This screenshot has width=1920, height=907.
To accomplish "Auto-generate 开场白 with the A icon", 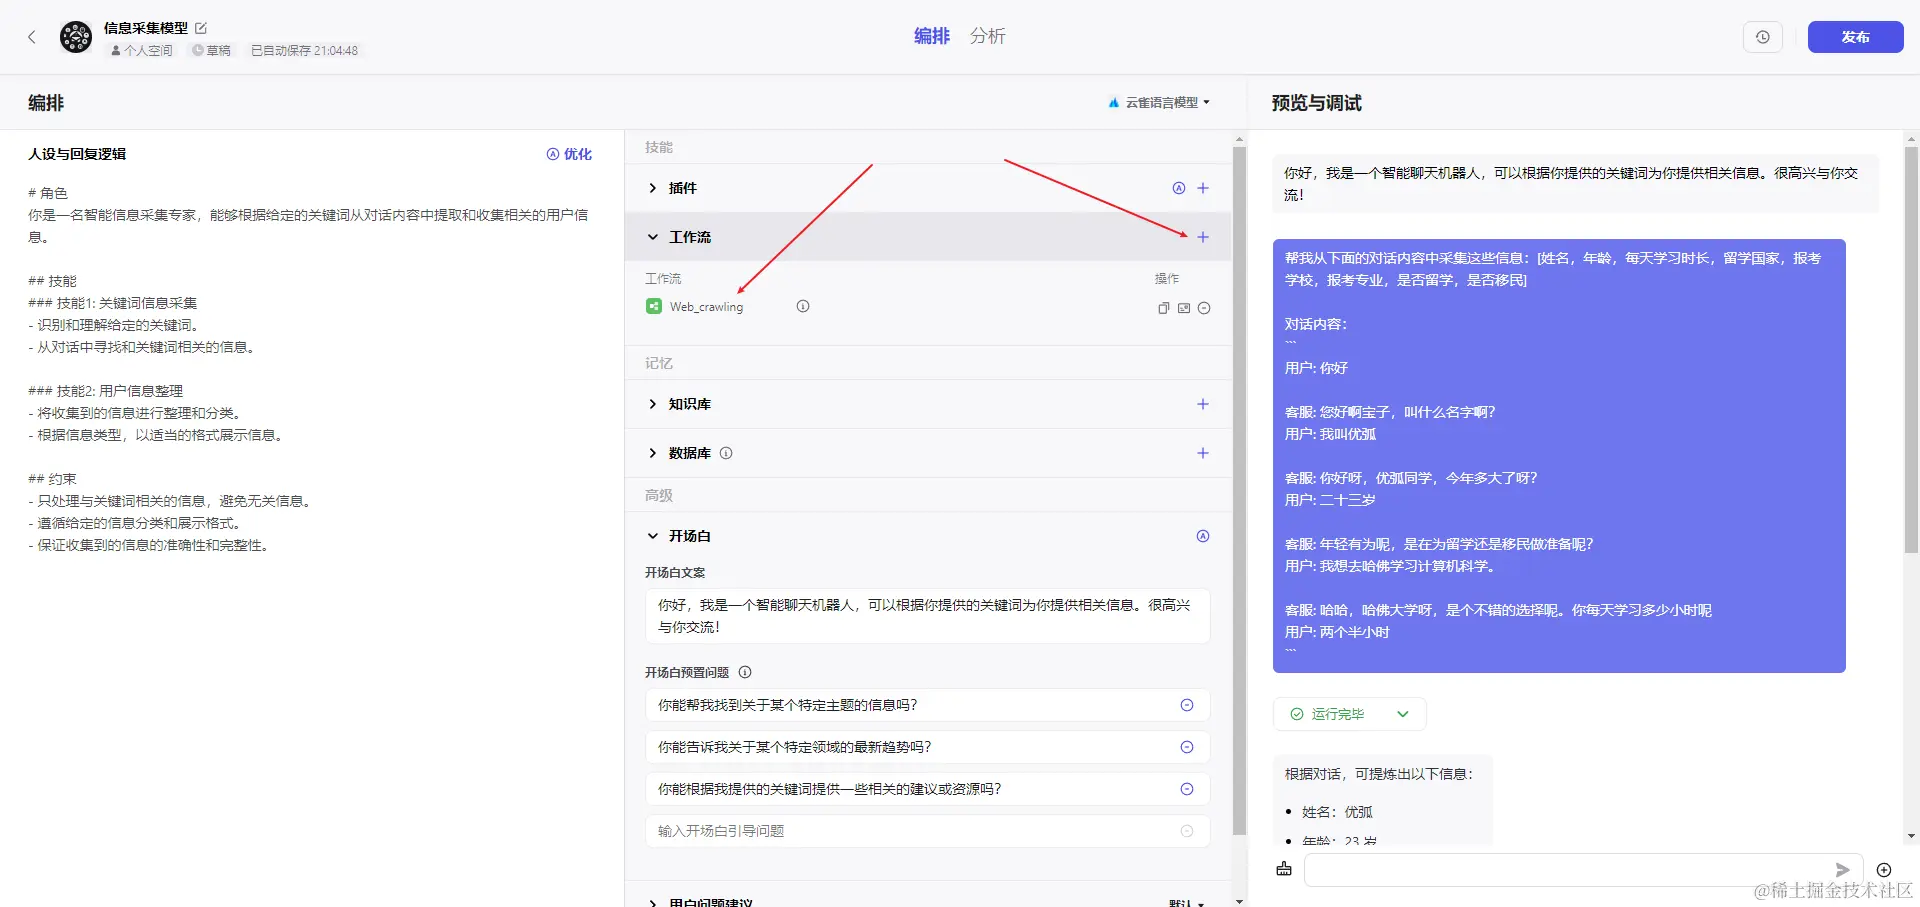I will point(1203,536).
